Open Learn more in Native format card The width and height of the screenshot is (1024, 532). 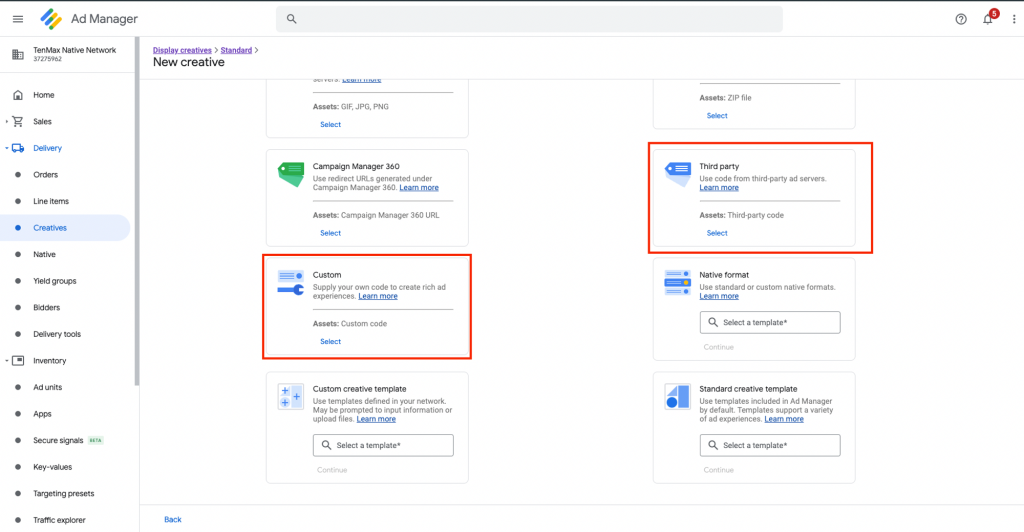point(719,296)
